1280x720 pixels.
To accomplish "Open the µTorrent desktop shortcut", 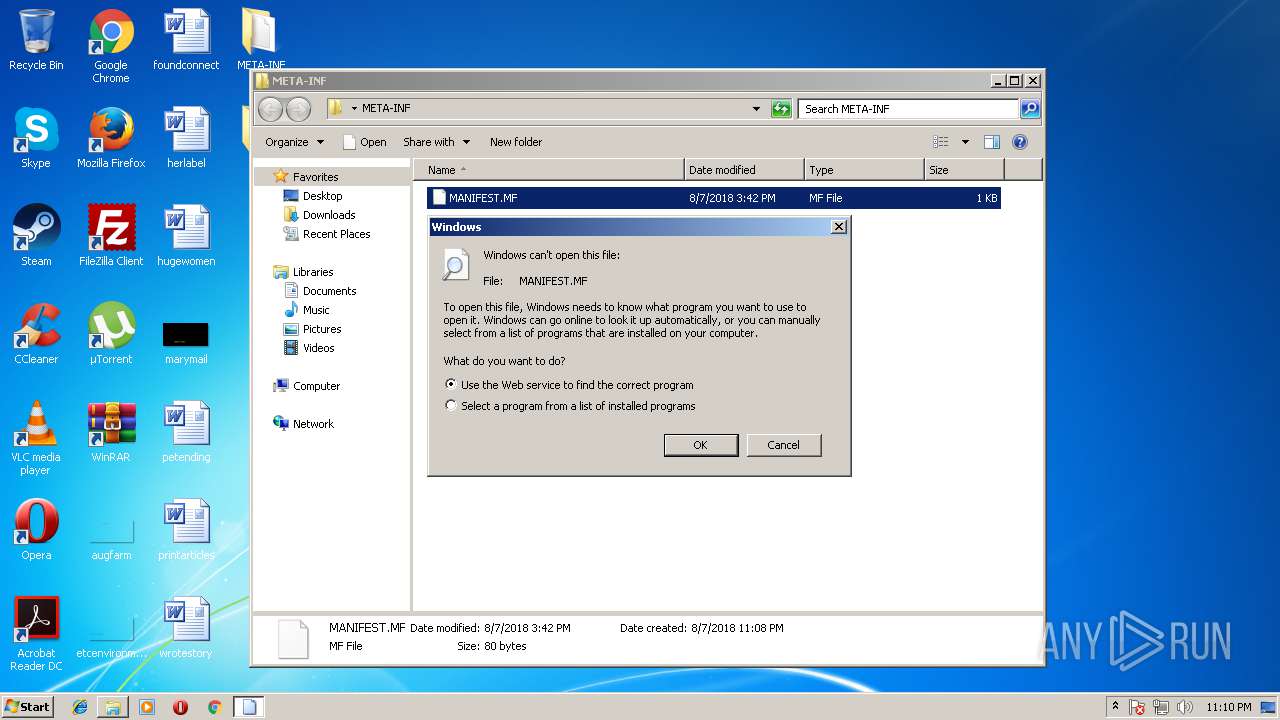I will click(x=111, y=334).
